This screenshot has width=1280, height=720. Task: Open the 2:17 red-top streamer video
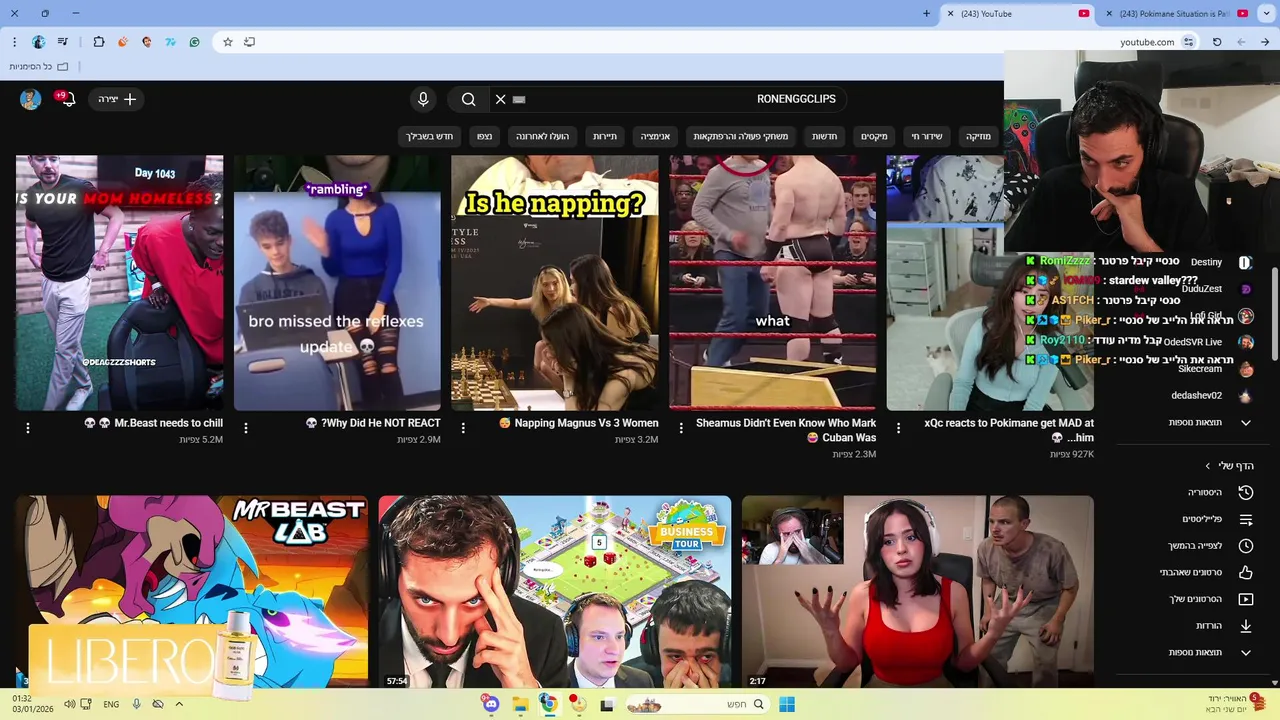coord(918,592)
